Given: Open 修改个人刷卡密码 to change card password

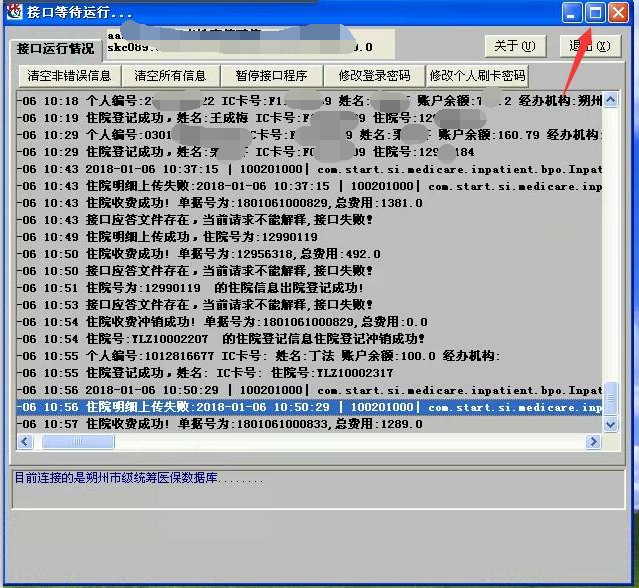Looking at the screenshot, I should pyautogui.click(x=476, y=76).
